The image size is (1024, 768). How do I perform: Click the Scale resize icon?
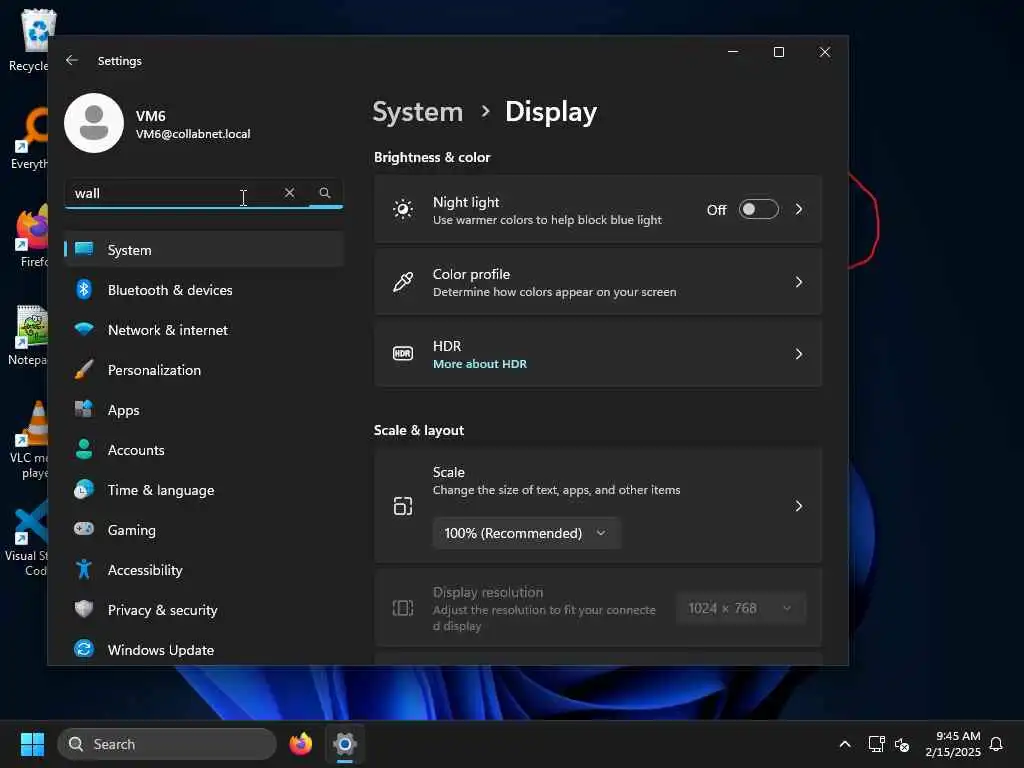pos(403,506)
